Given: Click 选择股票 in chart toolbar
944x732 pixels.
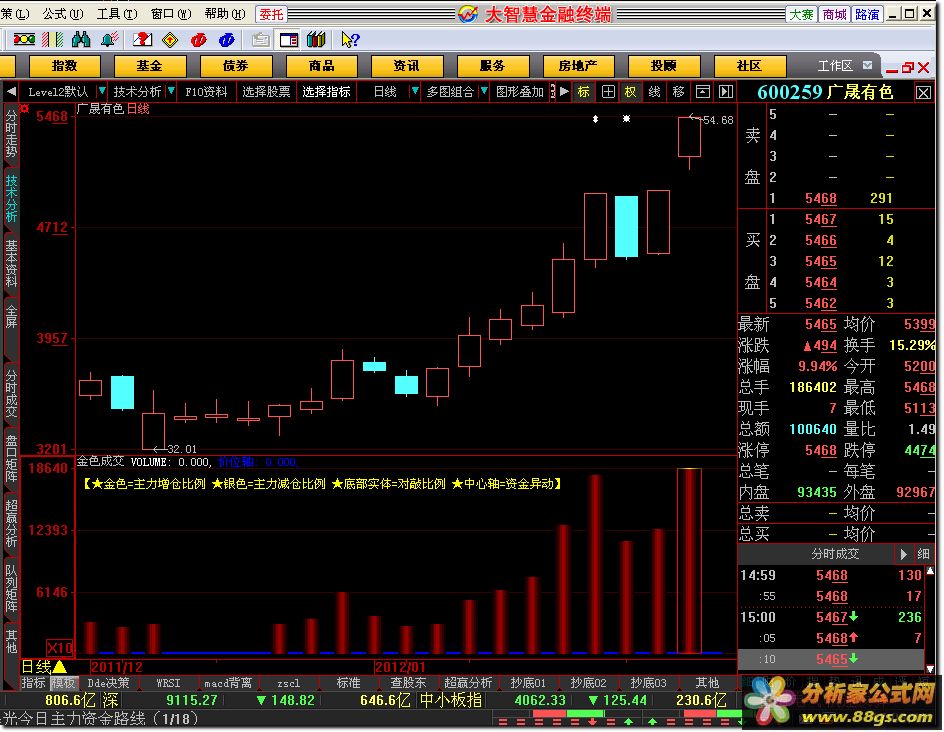Looking at the screenshot, I should coord(266,92).
